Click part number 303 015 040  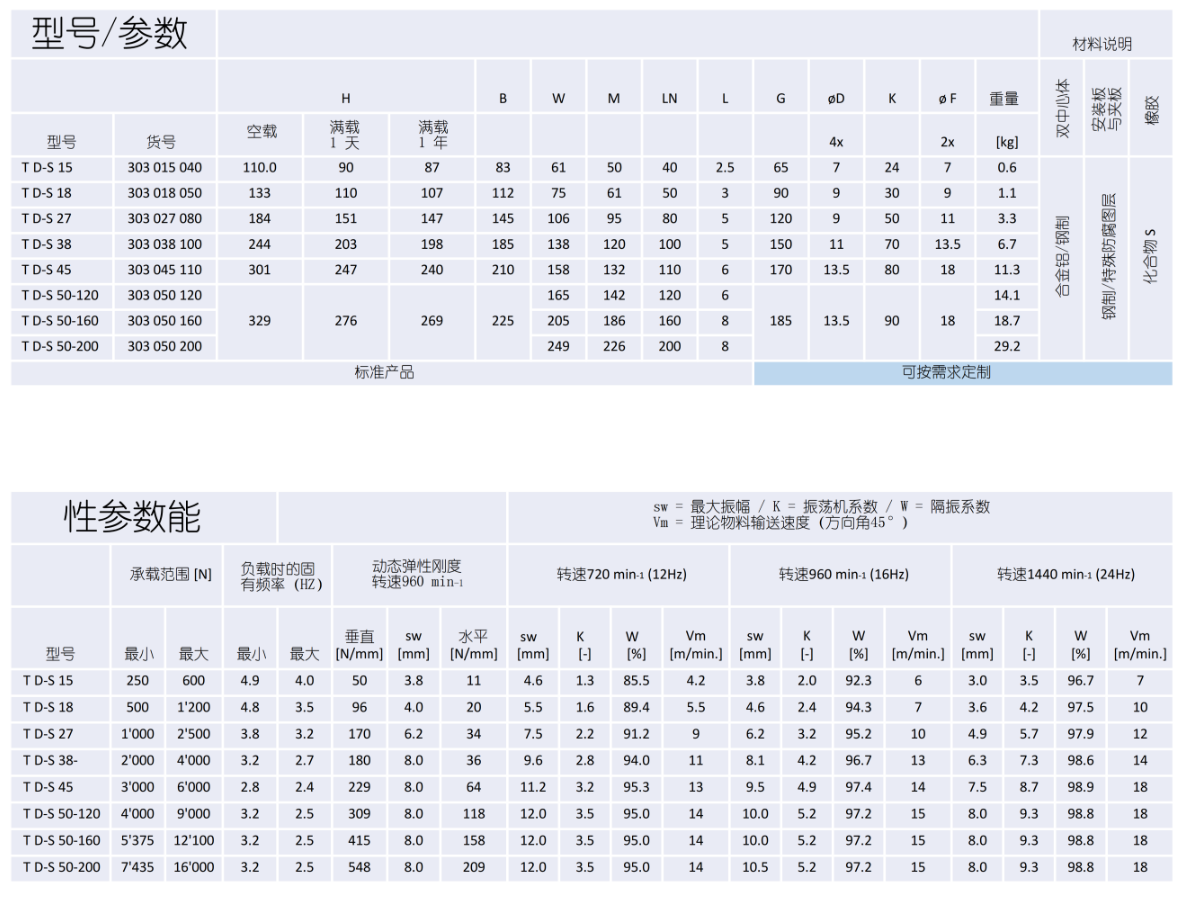click(166, 167)
